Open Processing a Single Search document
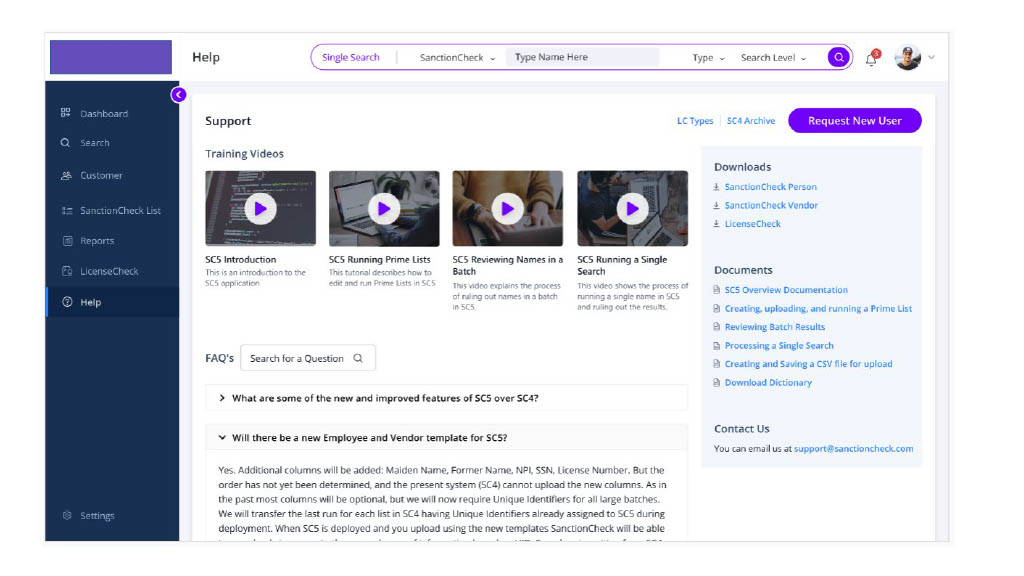This screenshot has width=1024, height=576. pos(779,345)
